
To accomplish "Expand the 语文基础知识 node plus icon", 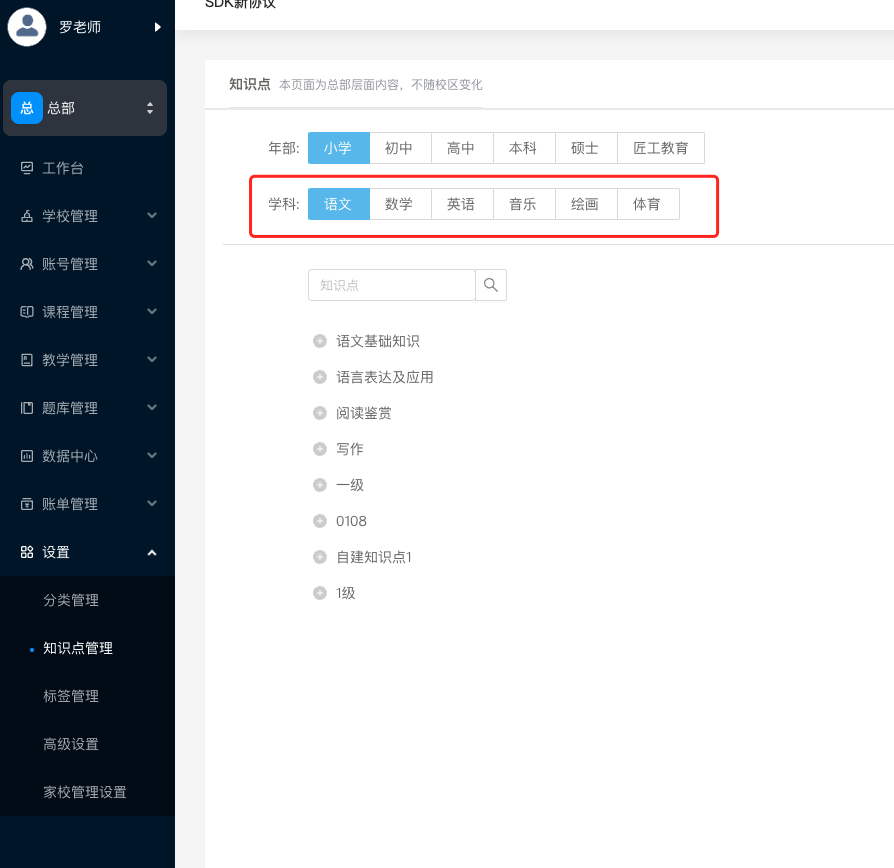I will (x=320, y=341).
